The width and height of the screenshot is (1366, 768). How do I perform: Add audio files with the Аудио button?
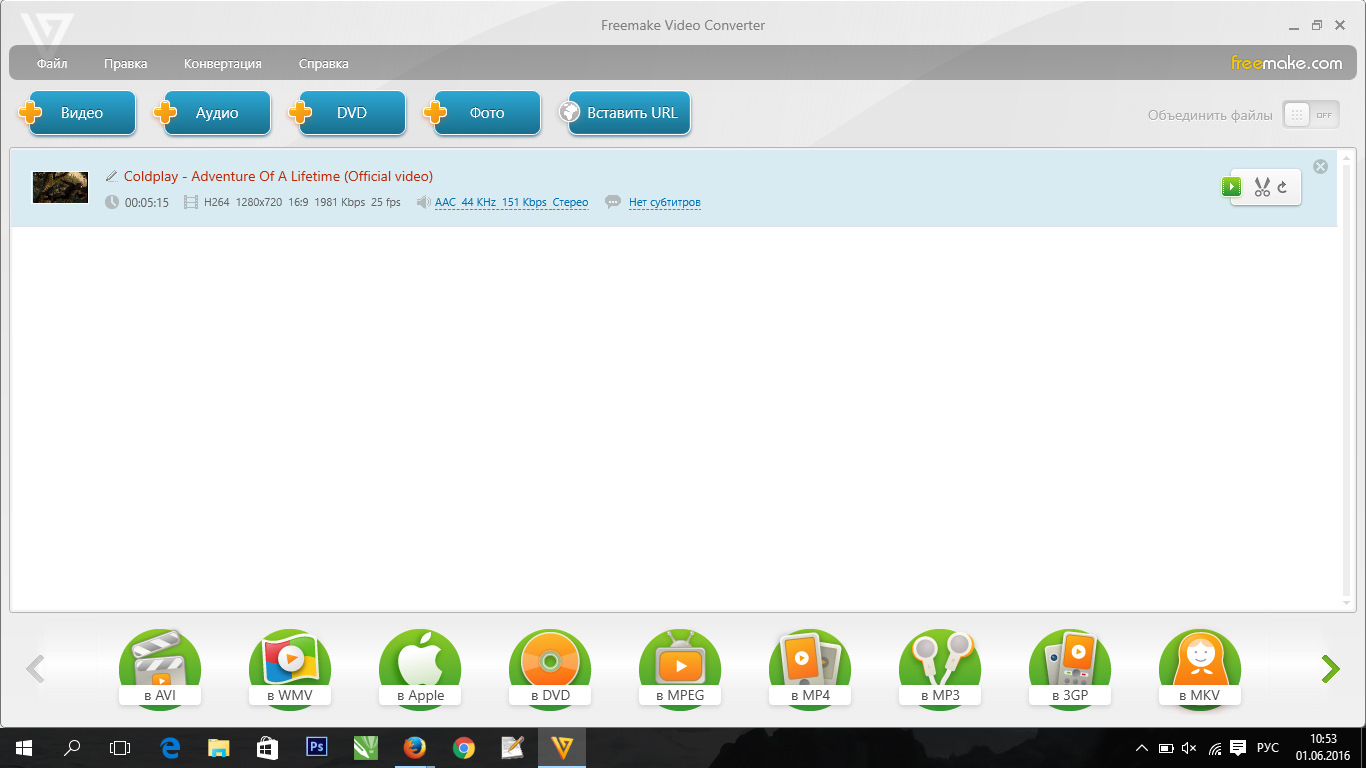click(x=213, y=113)
